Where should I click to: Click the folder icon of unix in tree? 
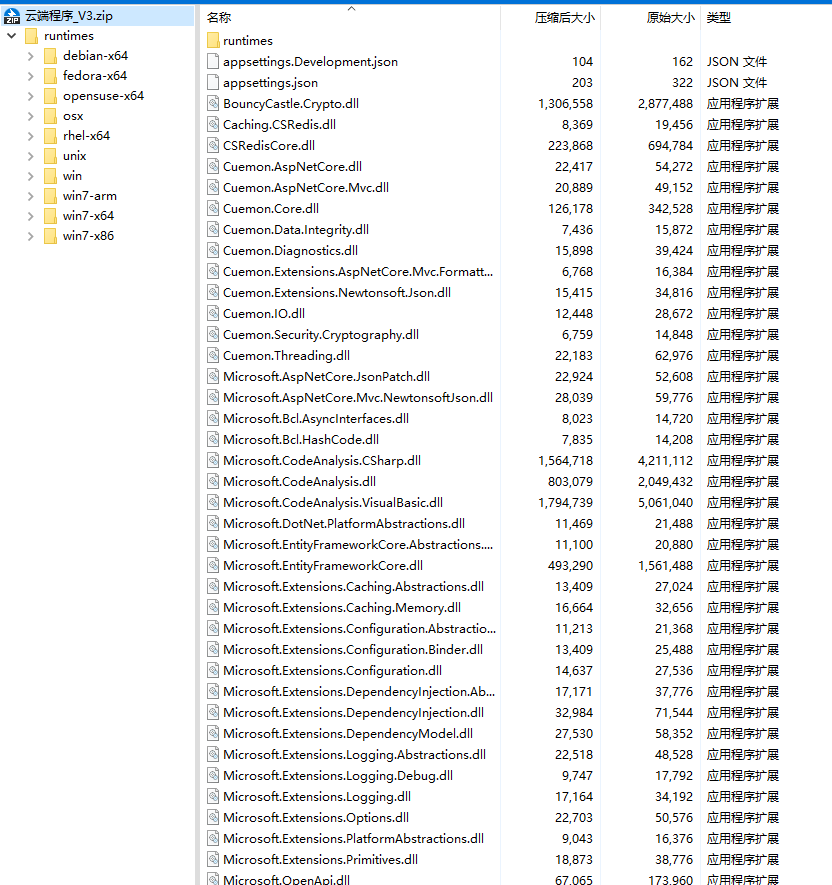coord(50,156)
